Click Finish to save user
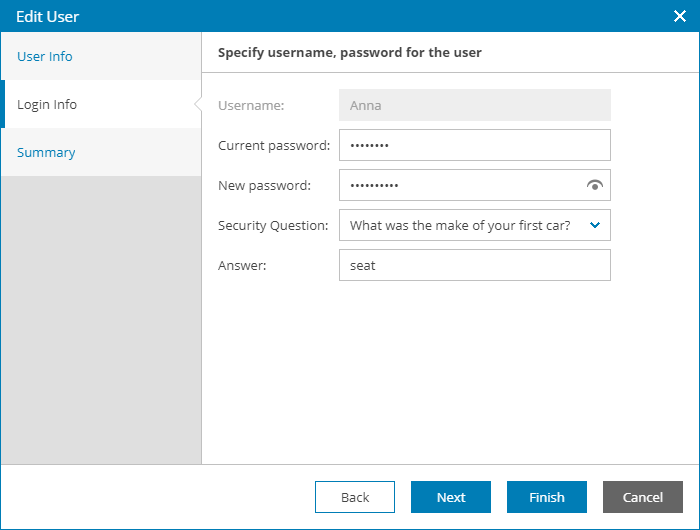Viewport: 700px width, 530px height. 547,497
